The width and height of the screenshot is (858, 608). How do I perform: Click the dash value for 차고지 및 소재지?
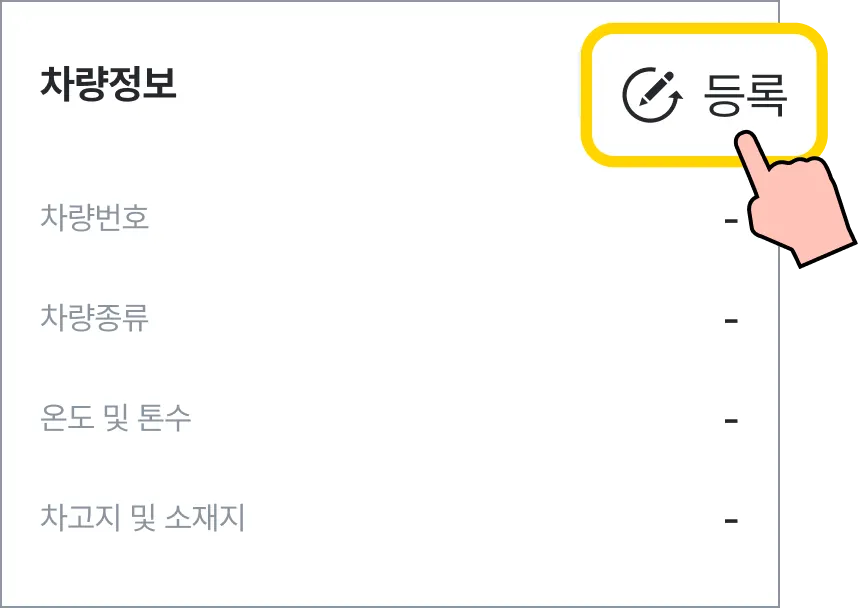731,520
